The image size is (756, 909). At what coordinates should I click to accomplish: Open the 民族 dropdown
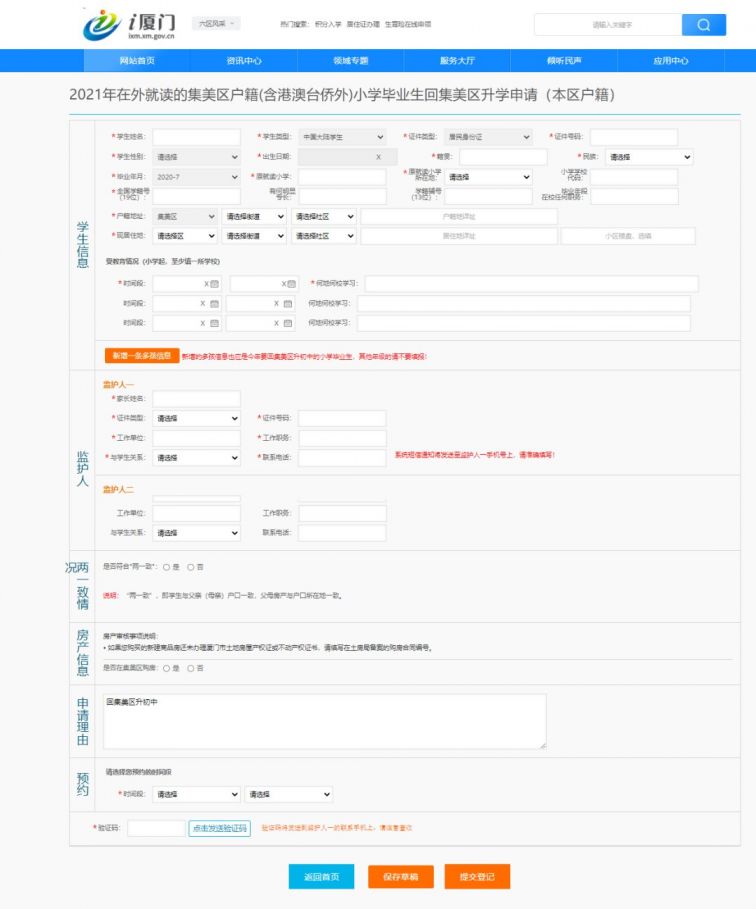tap(649, 157)
